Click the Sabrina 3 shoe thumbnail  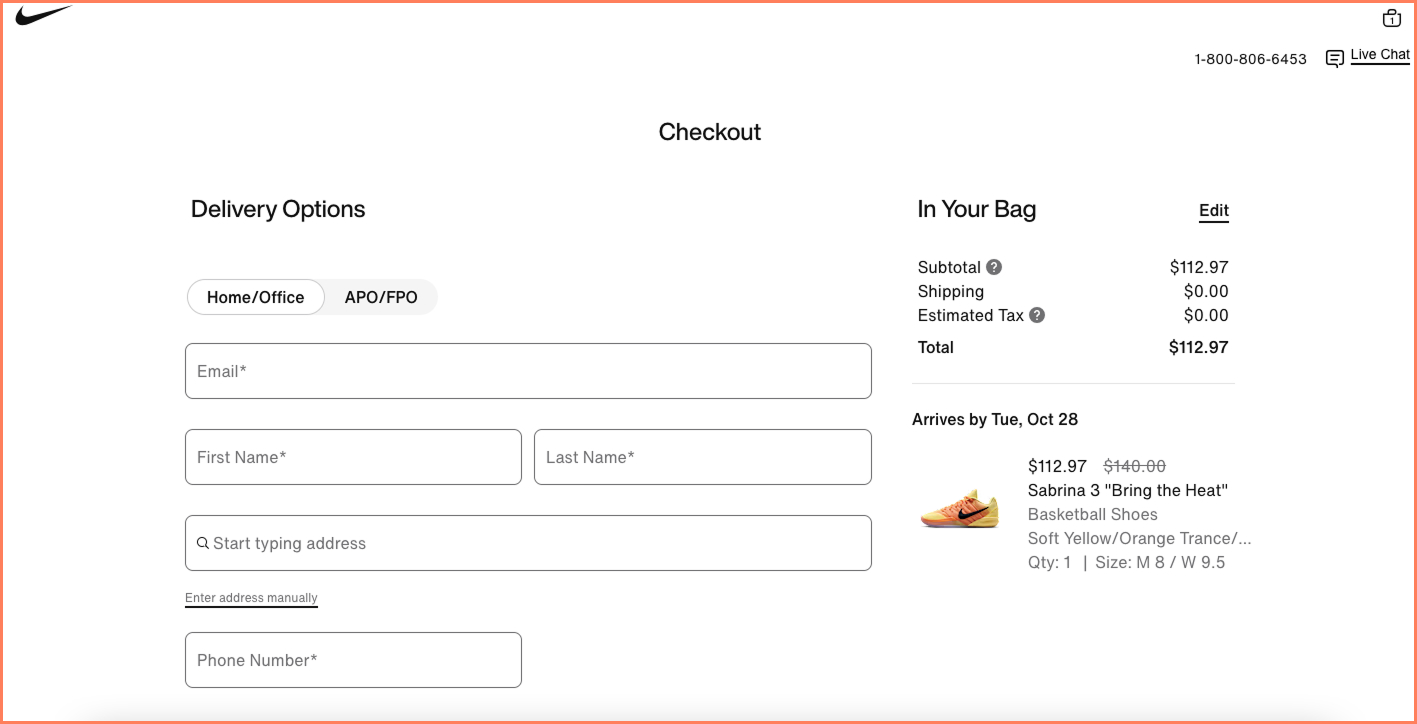coord(959,508)
